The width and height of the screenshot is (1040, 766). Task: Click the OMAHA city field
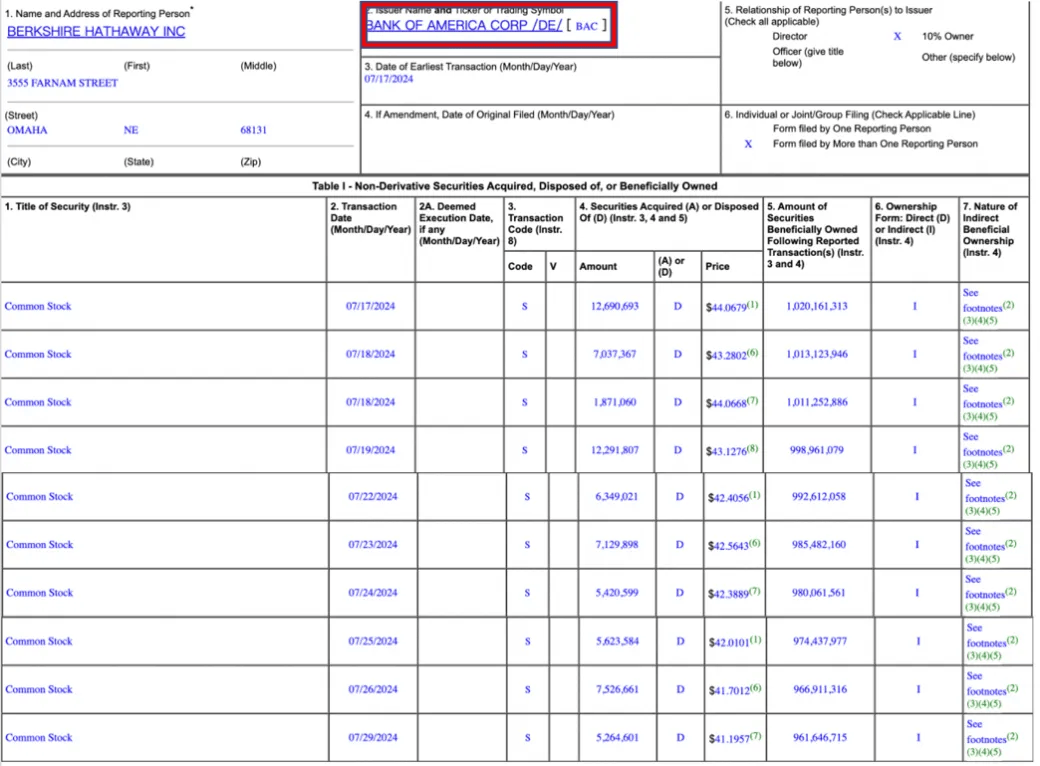(27, 130)
